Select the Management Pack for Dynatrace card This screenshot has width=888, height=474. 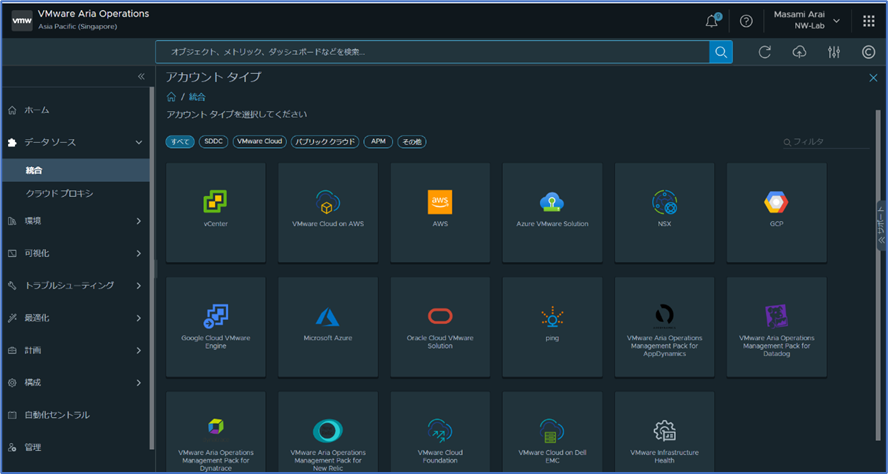coord(216,433)
